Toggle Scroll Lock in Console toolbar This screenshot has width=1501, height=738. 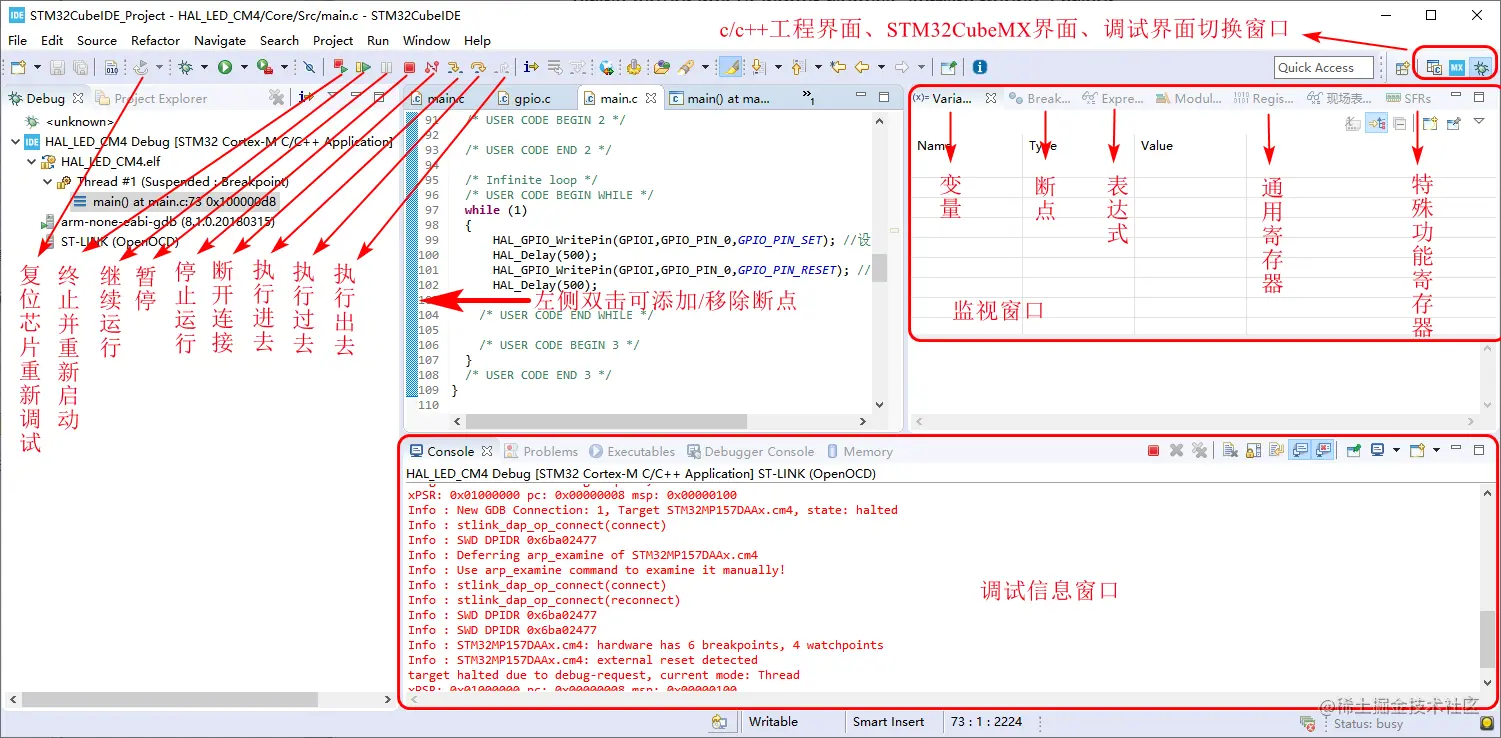(1253, 451)
